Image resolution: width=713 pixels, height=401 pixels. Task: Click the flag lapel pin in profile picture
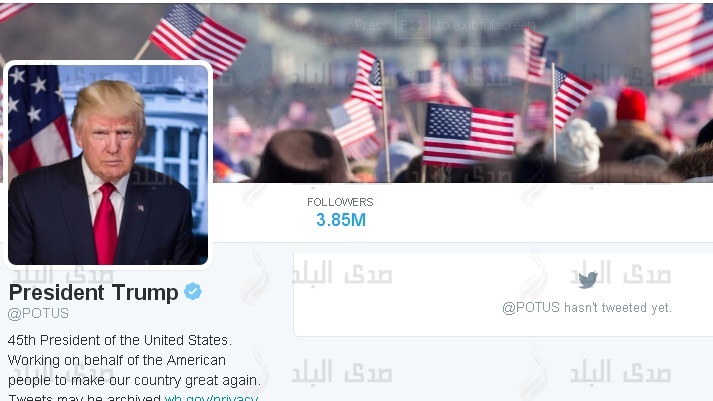tap(141, 208)
